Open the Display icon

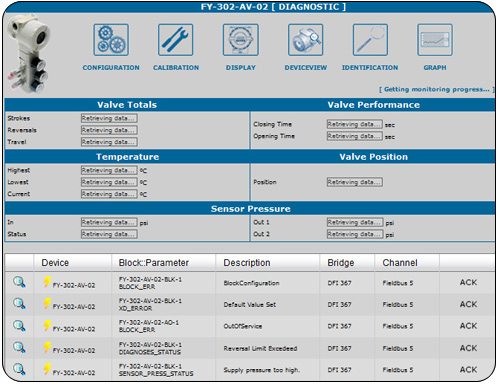[x=241, y=40]
